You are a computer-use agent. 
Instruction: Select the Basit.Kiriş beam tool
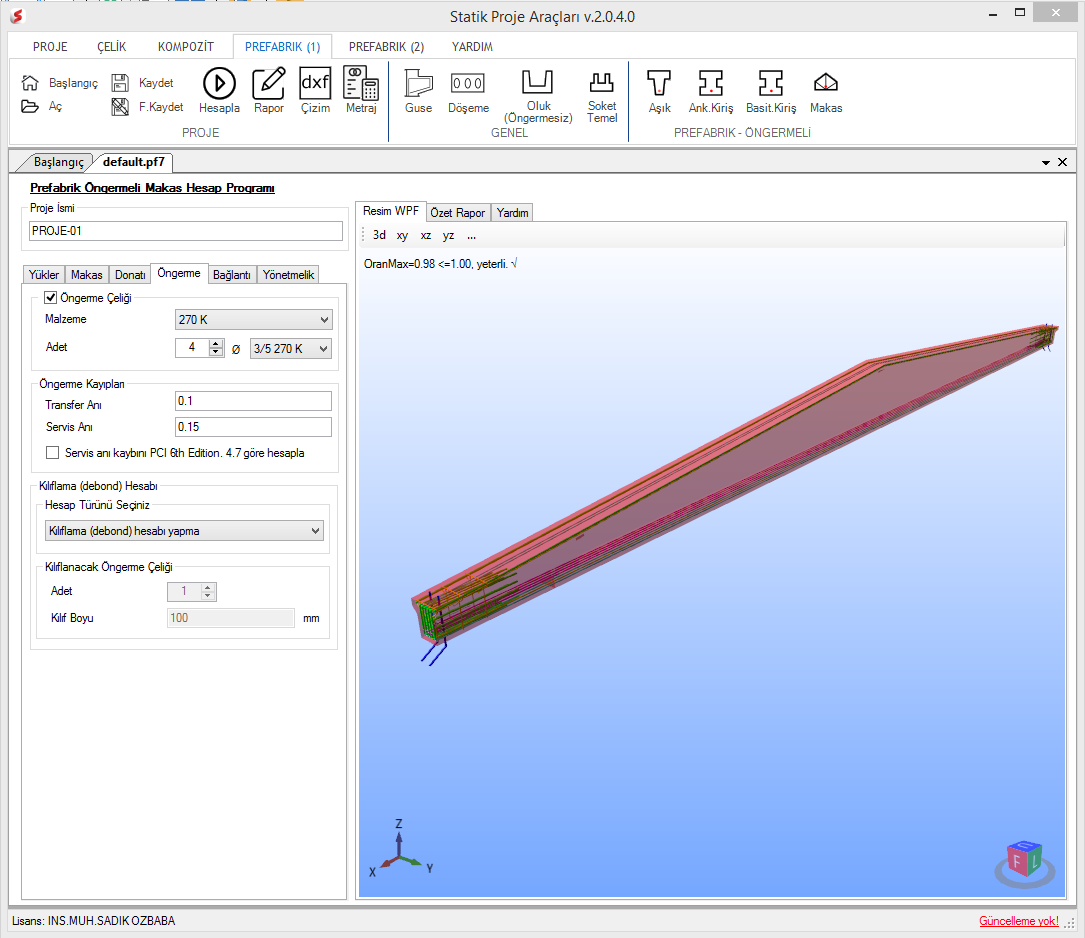[x=771, y=90]
